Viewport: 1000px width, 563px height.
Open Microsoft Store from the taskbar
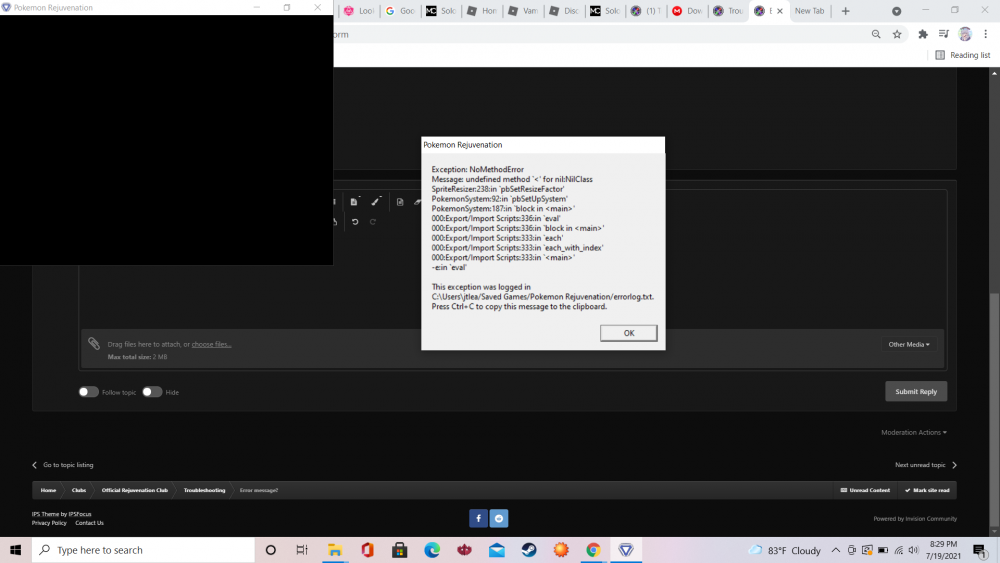(400, 550)
